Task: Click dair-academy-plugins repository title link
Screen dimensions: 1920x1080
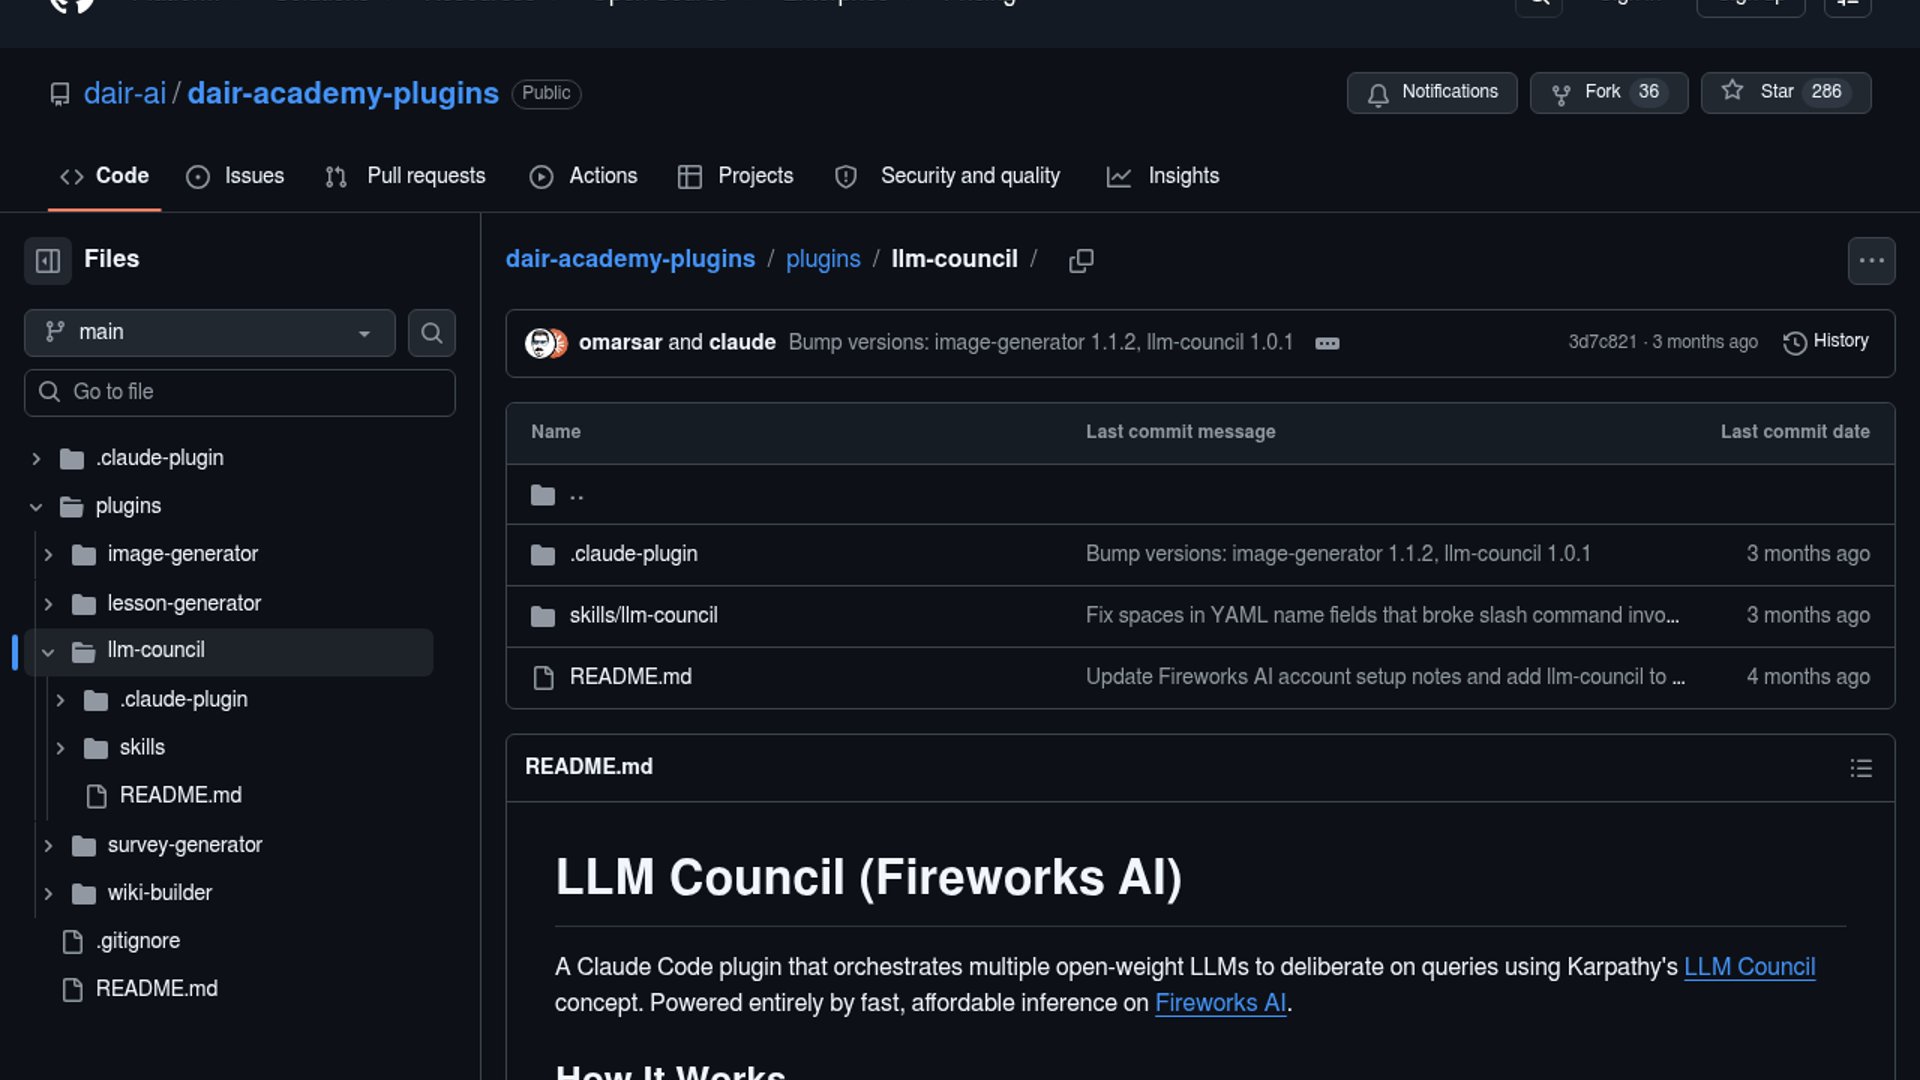Action: click(343, 93)
